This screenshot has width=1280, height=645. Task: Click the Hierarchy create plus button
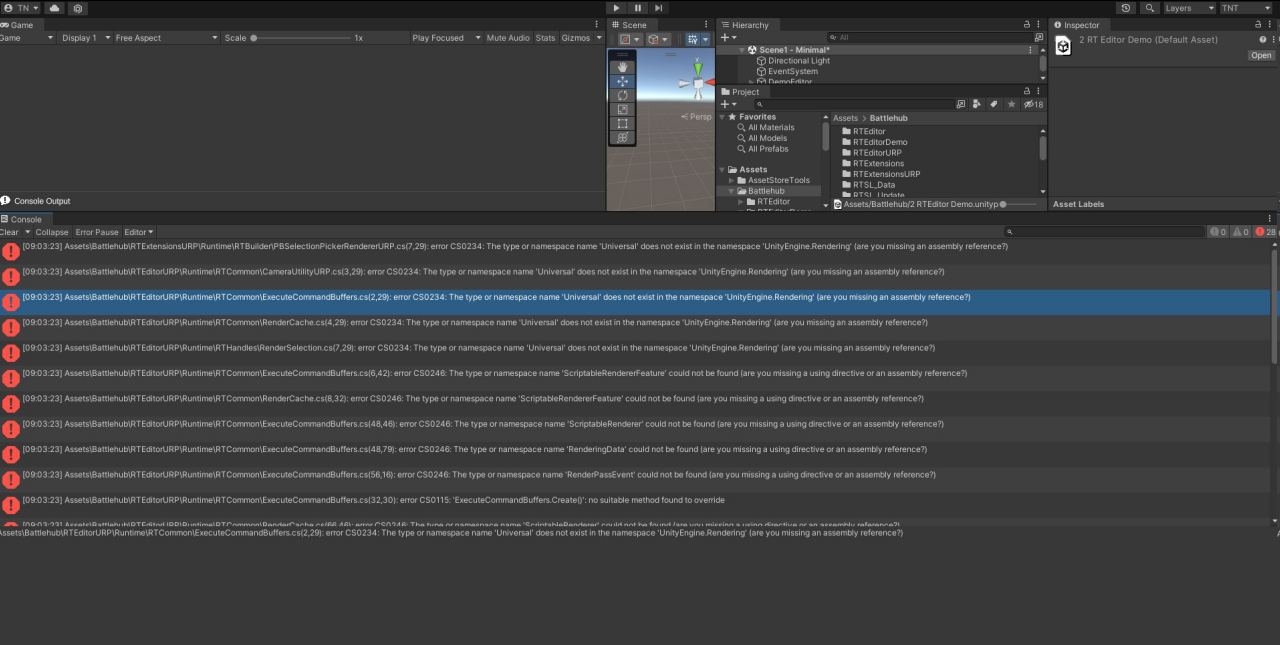pos(726,37)
